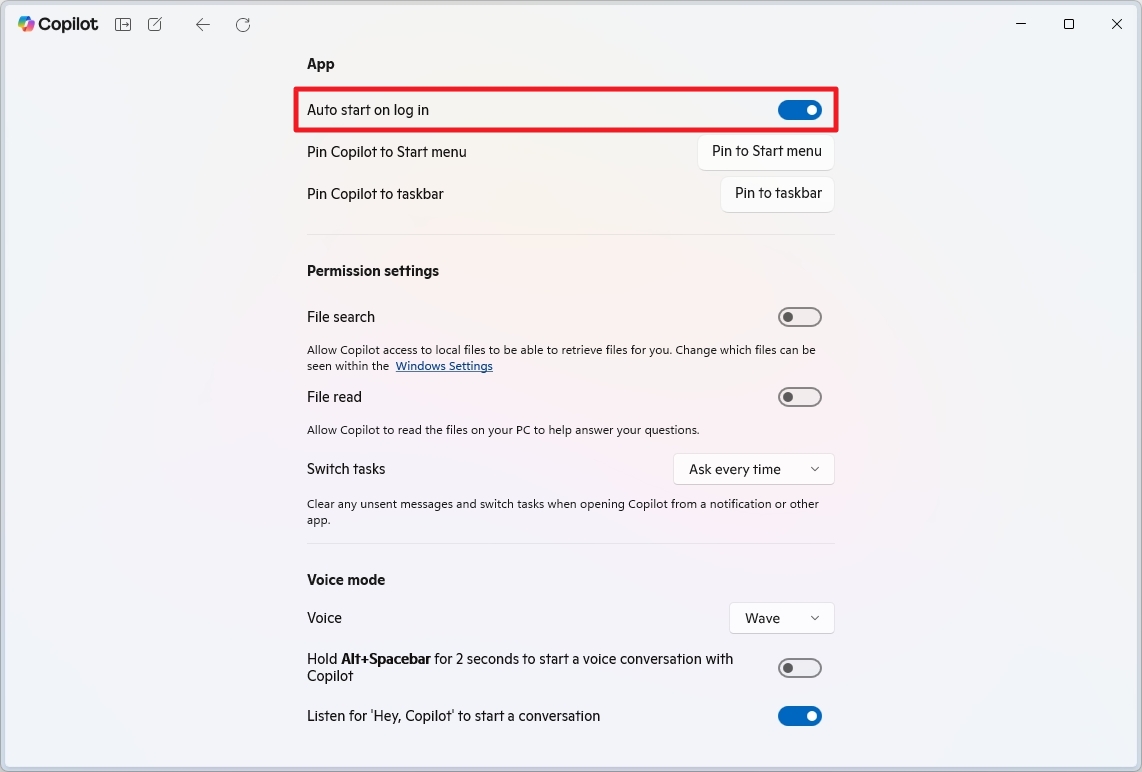
Task: Start a new chat with compose icon
Action: point(155,25)
